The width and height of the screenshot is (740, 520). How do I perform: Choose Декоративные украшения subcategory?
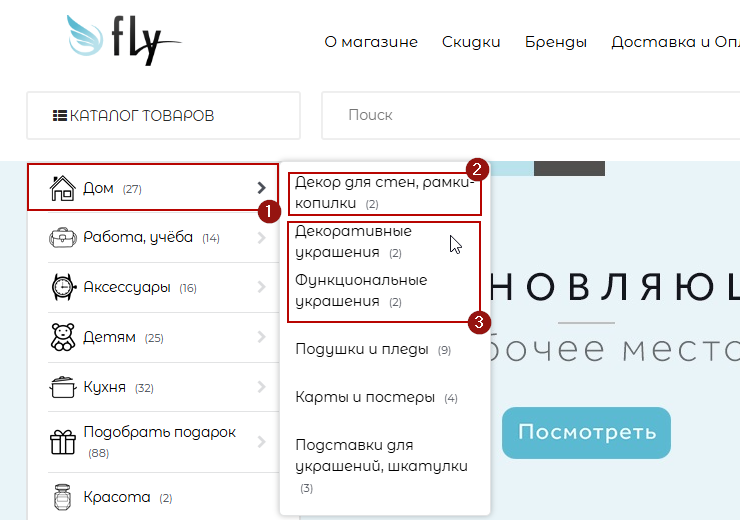(x=353, y=241)
